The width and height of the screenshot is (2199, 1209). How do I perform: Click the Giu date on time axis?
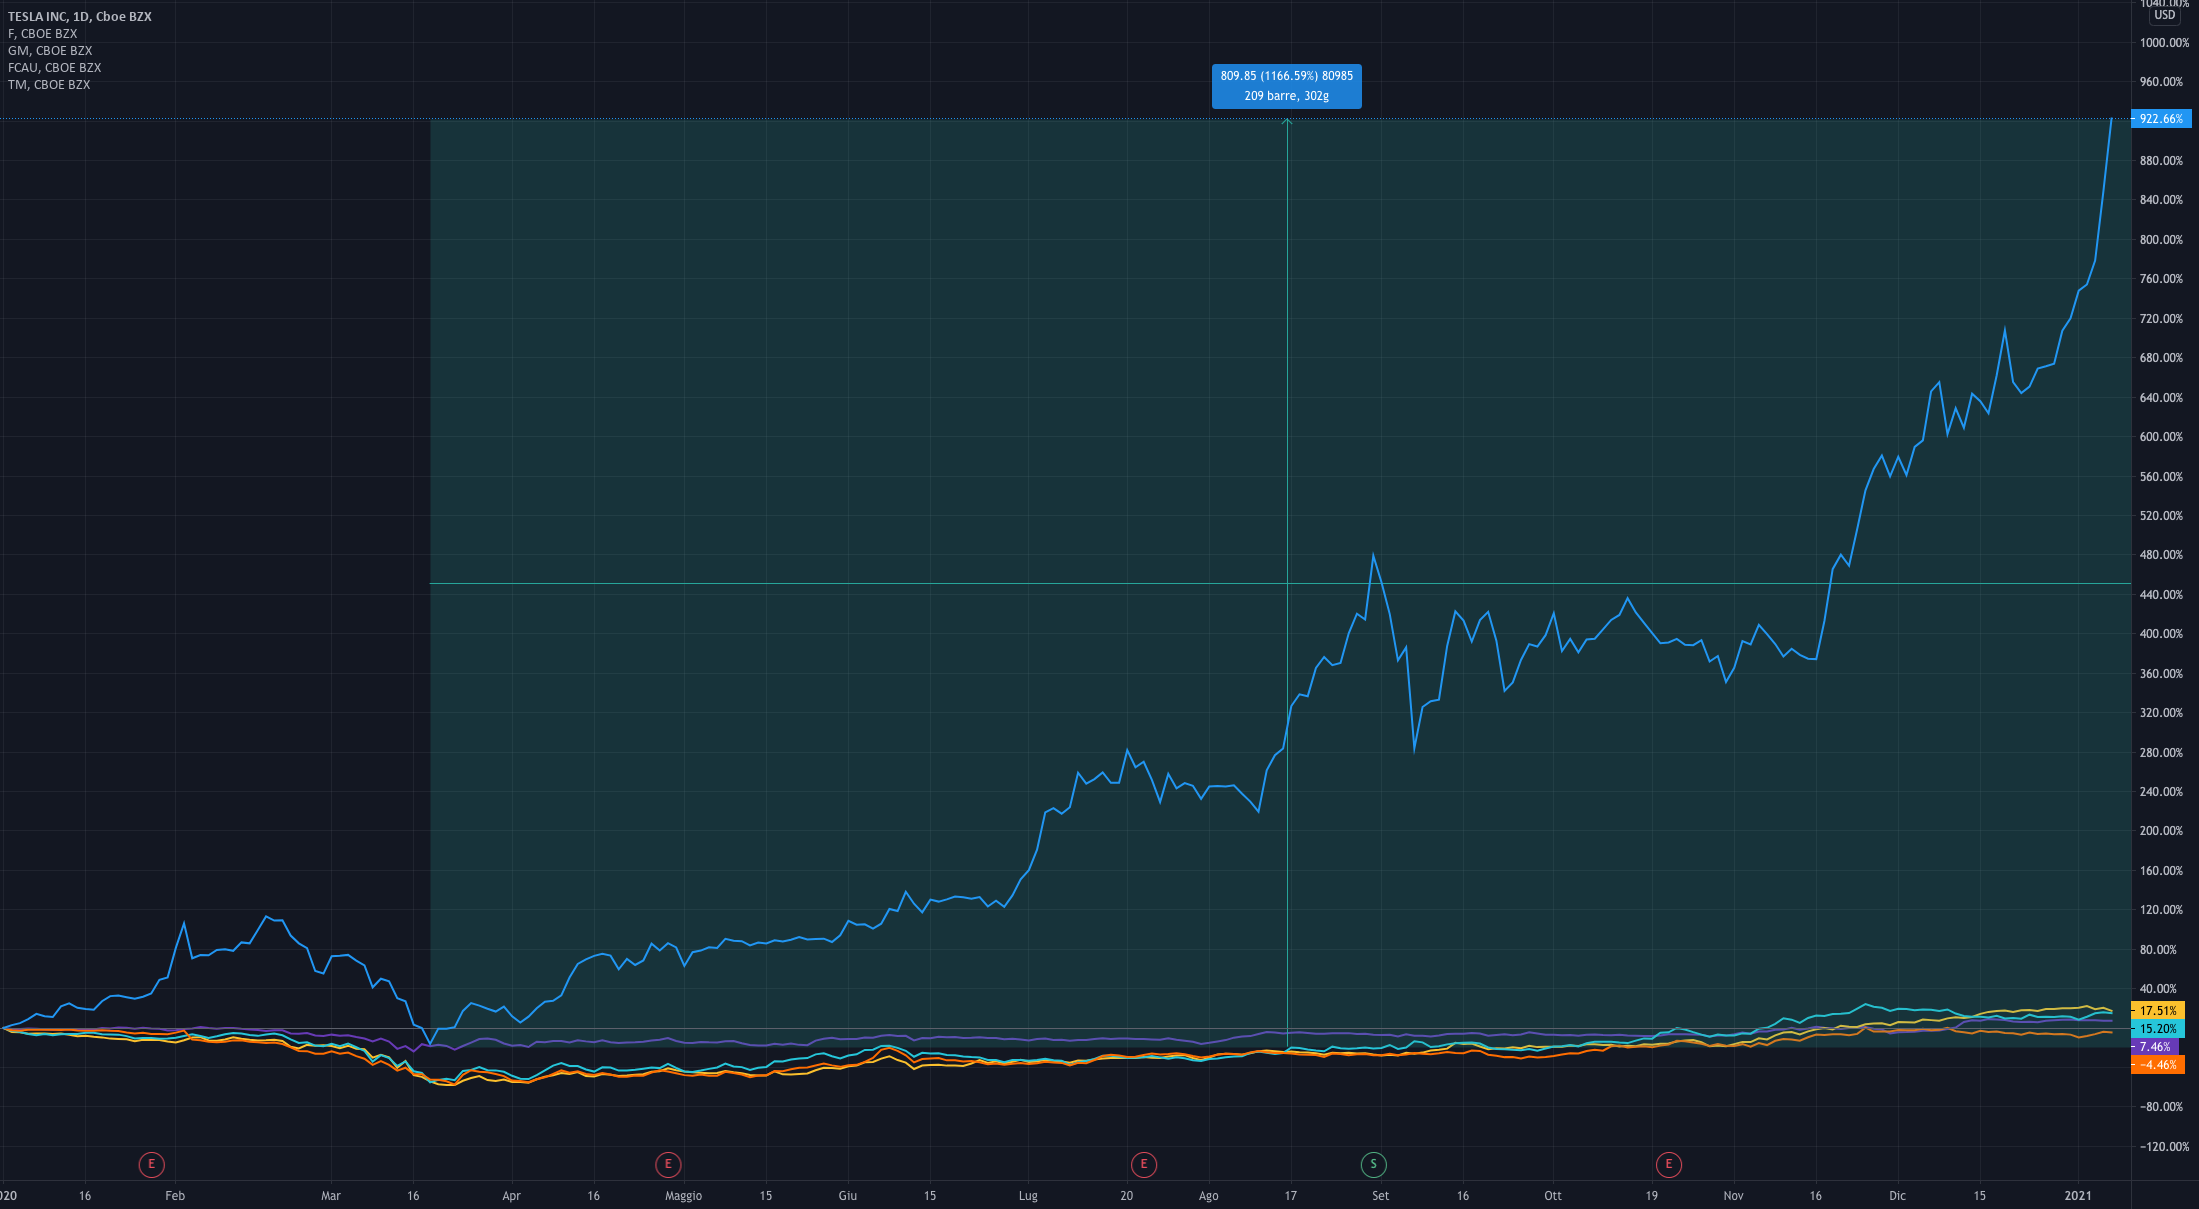[848, 1196]
